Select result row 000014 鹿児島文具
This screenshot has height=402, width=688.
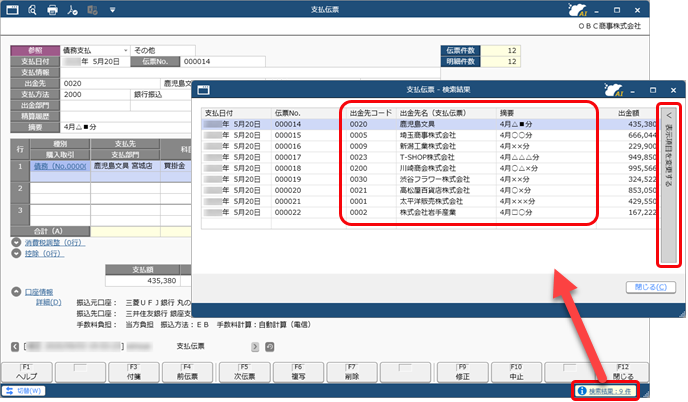pyautogui.click(x=430, y=124)
